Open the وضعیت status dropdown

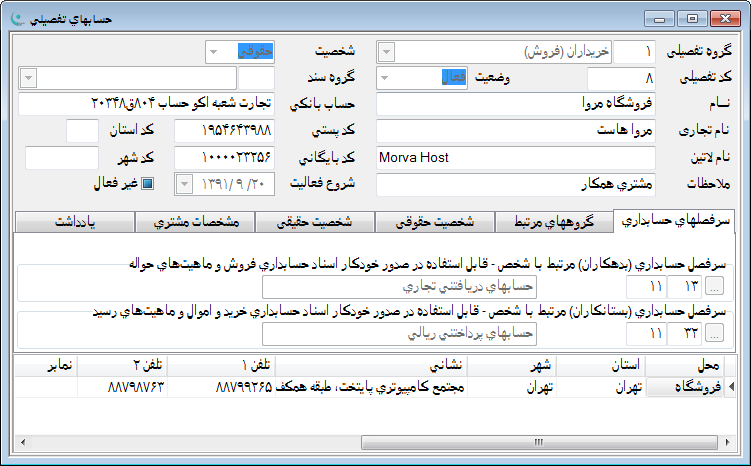(x=387, y=78)
